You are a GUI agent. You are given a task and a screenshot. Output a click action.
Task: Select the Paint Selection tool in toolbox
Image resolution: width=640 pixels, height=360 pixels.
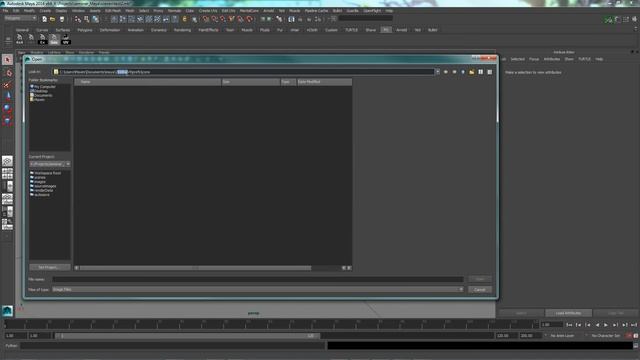(7, 84)
